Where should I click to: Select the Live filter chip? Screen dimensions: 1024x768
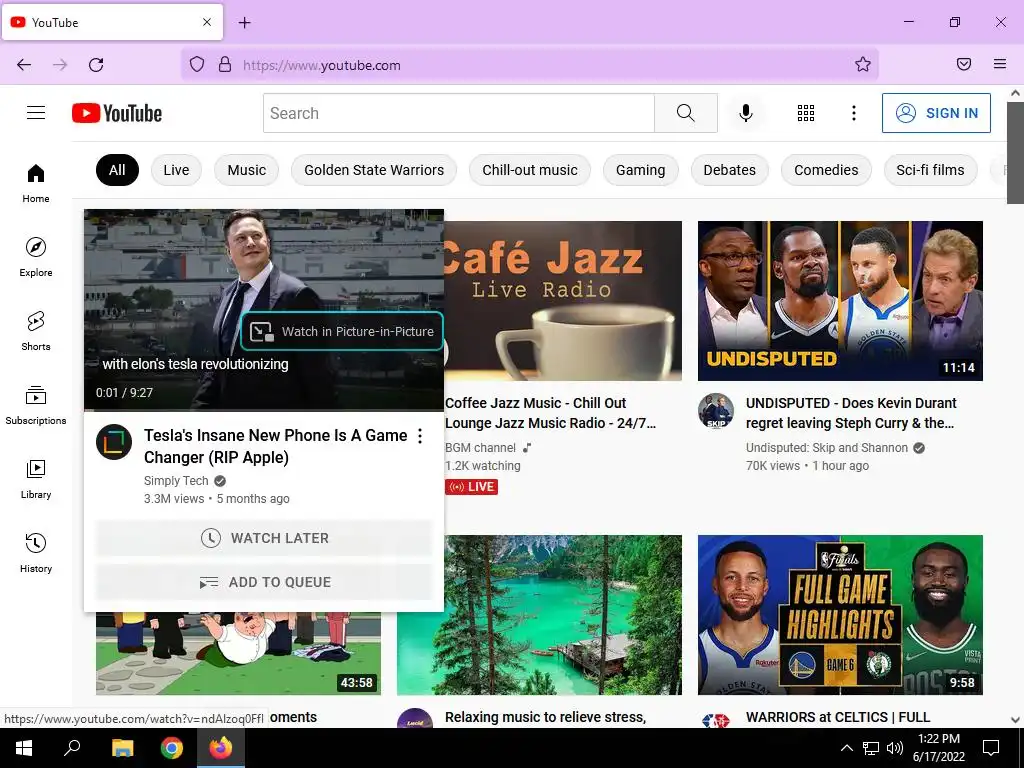click(176, 170)
